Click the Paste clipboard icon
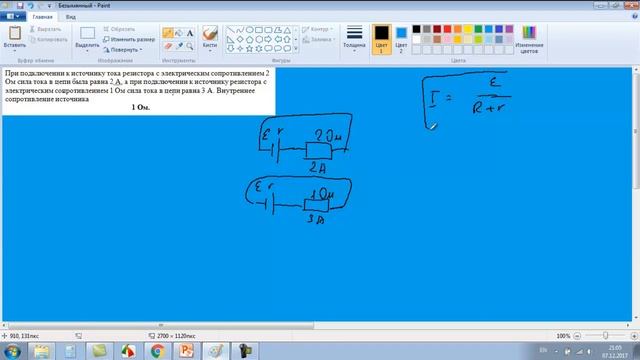This screenshot has width=640, height=360. click(15, 33)
